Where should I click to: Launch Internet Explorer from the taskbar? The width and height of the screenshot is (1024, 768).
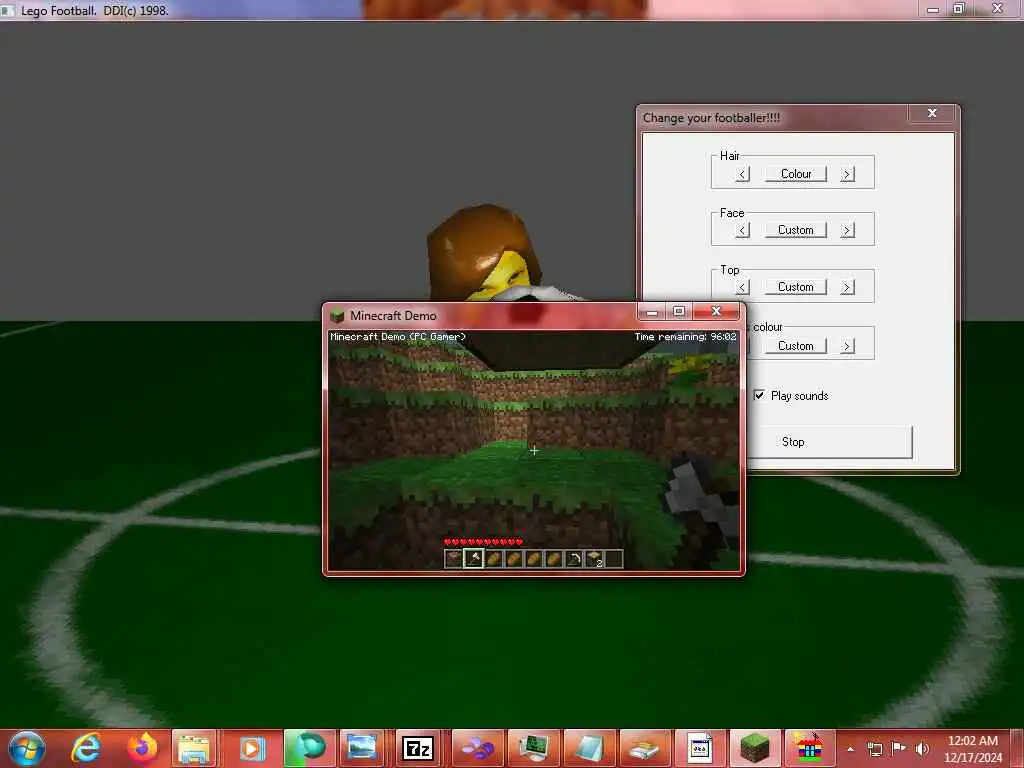click(x=86, y=748)
